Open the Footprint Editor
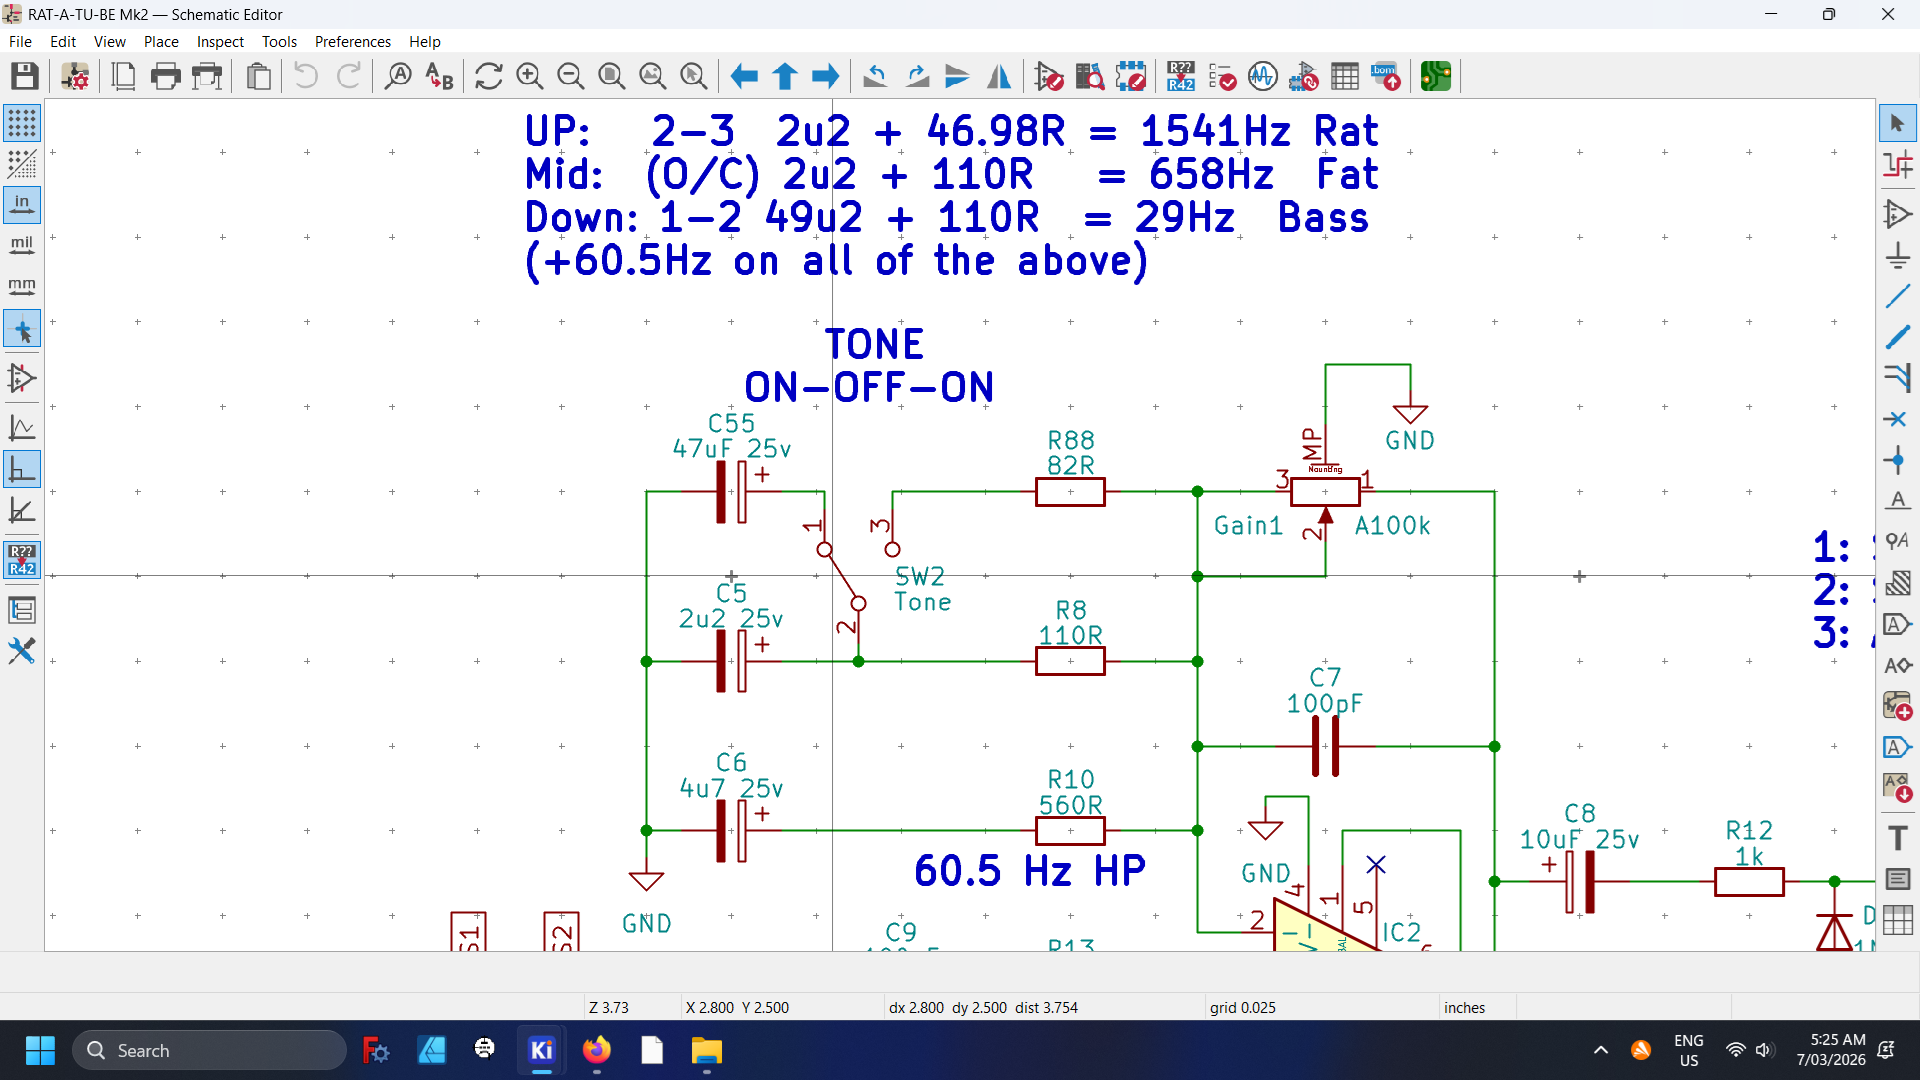Screen dimensions: 1920x1080 (1131, 76)
